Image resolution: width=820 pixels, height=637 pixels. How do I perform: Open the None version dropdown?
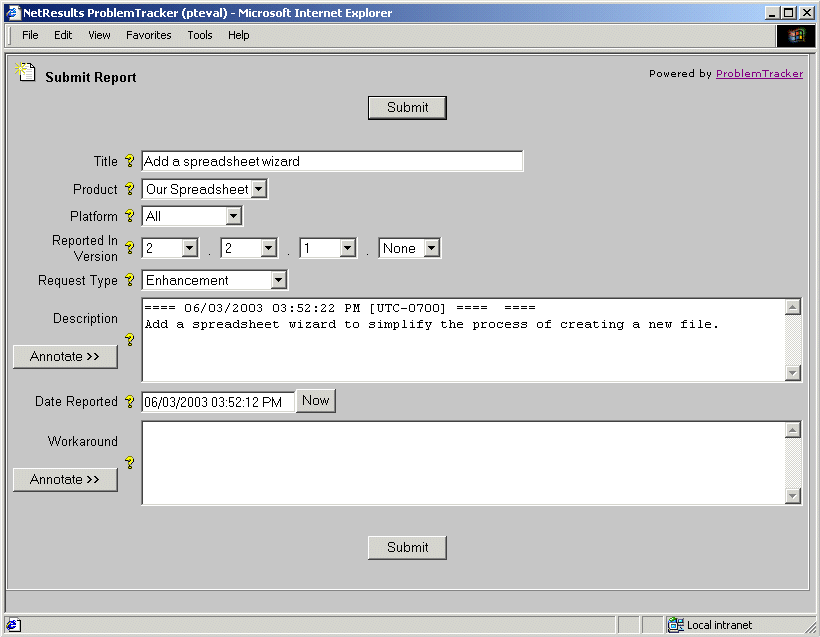click(x=431, y=248)
